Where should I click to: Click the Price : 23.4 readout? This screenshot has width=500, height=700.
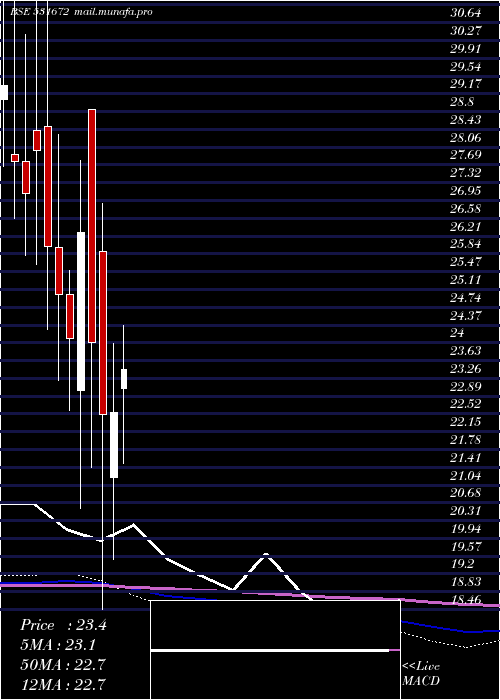pyautogui.click(x=63, y=625)
